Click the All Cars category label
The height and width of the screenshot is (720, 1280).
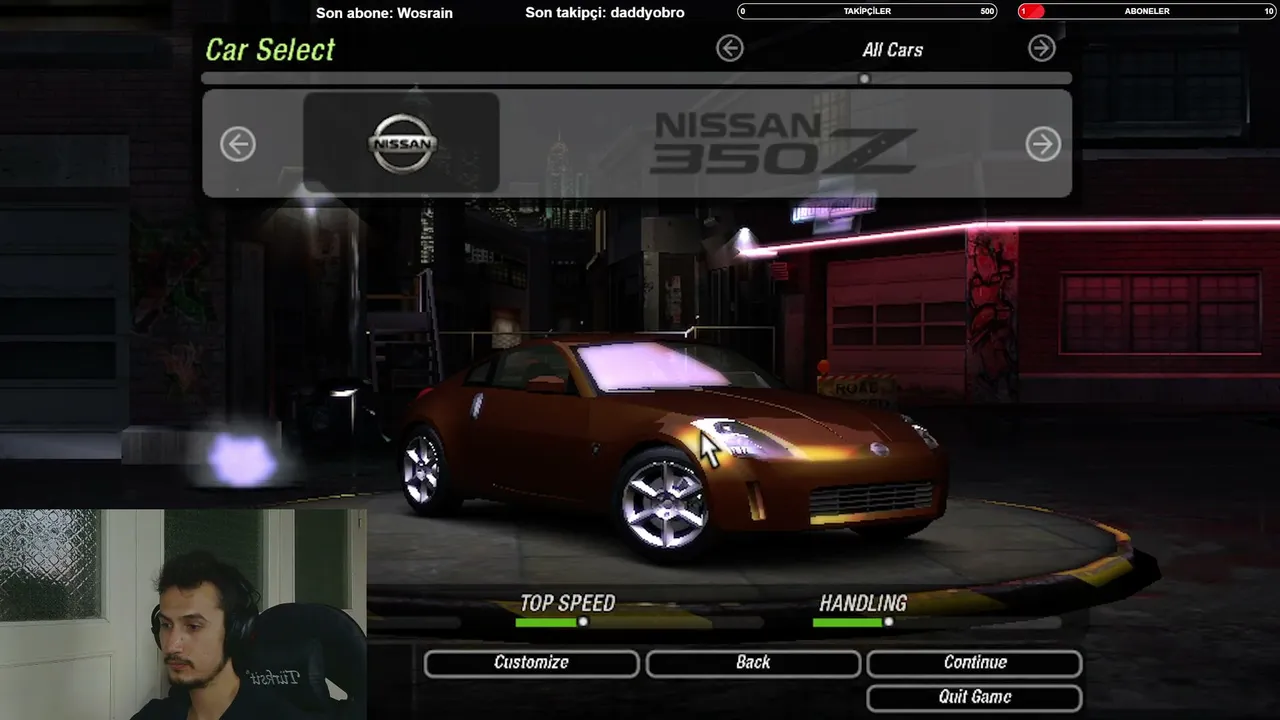point(893,49)
